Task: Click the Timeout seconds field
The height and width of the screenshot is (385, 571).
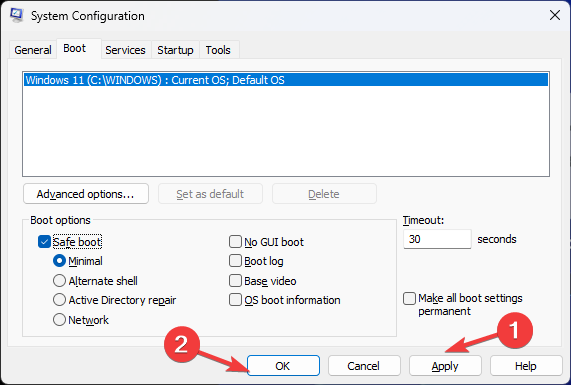Action: [x=437, y=239]
